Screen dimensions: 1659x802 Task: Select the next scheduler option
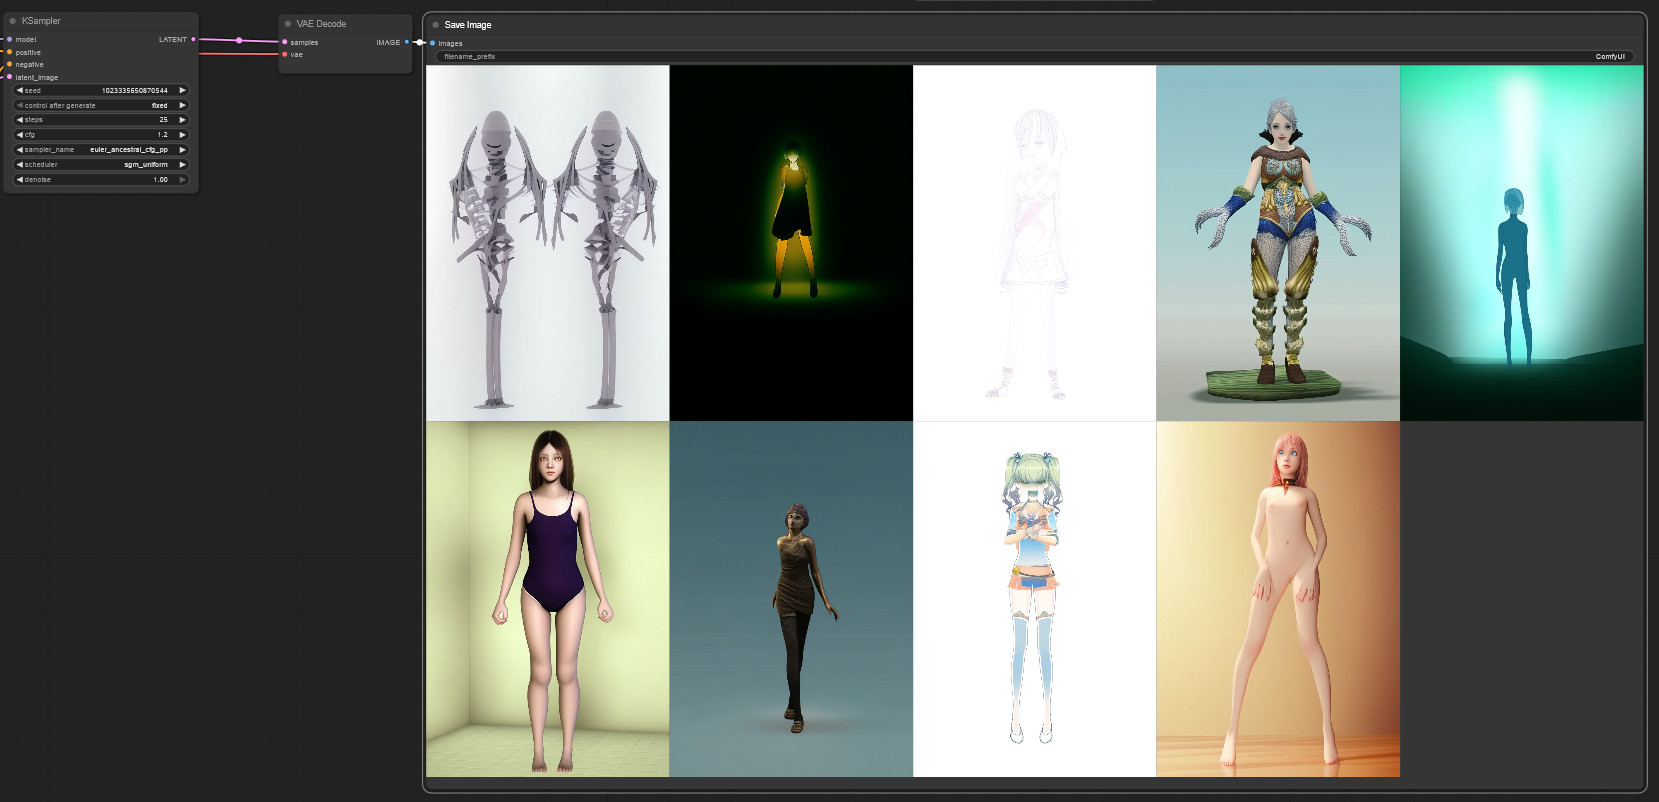[182, 165]
